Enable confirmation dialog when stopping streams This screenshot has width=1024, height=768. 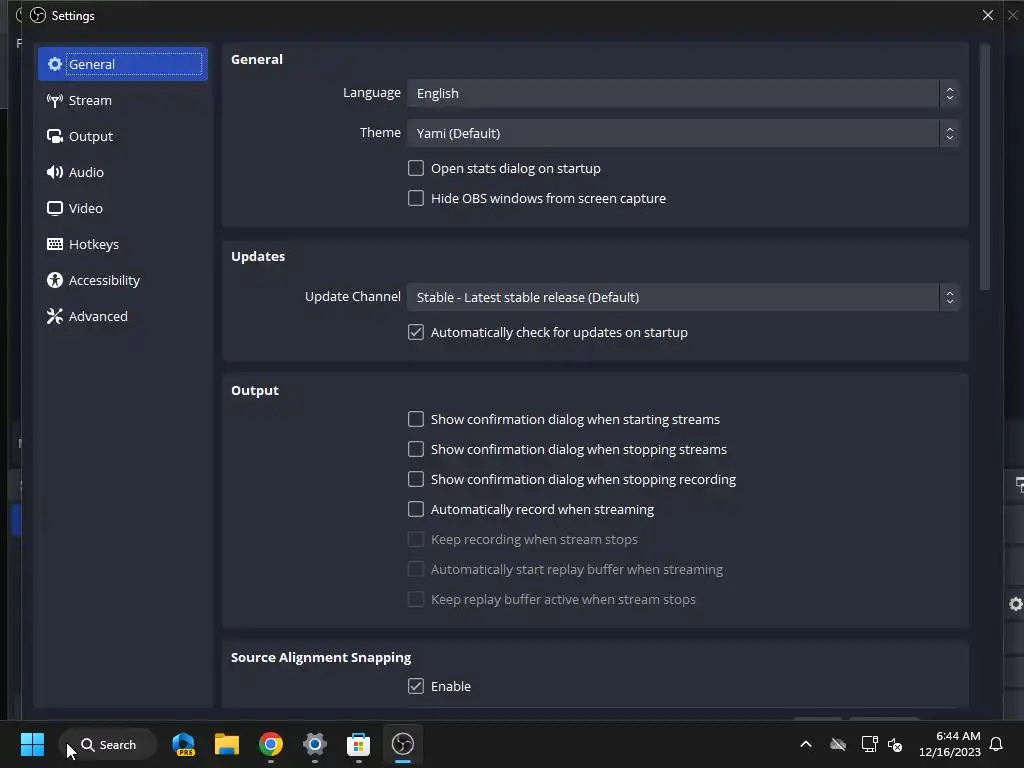(x=415, y=449)
